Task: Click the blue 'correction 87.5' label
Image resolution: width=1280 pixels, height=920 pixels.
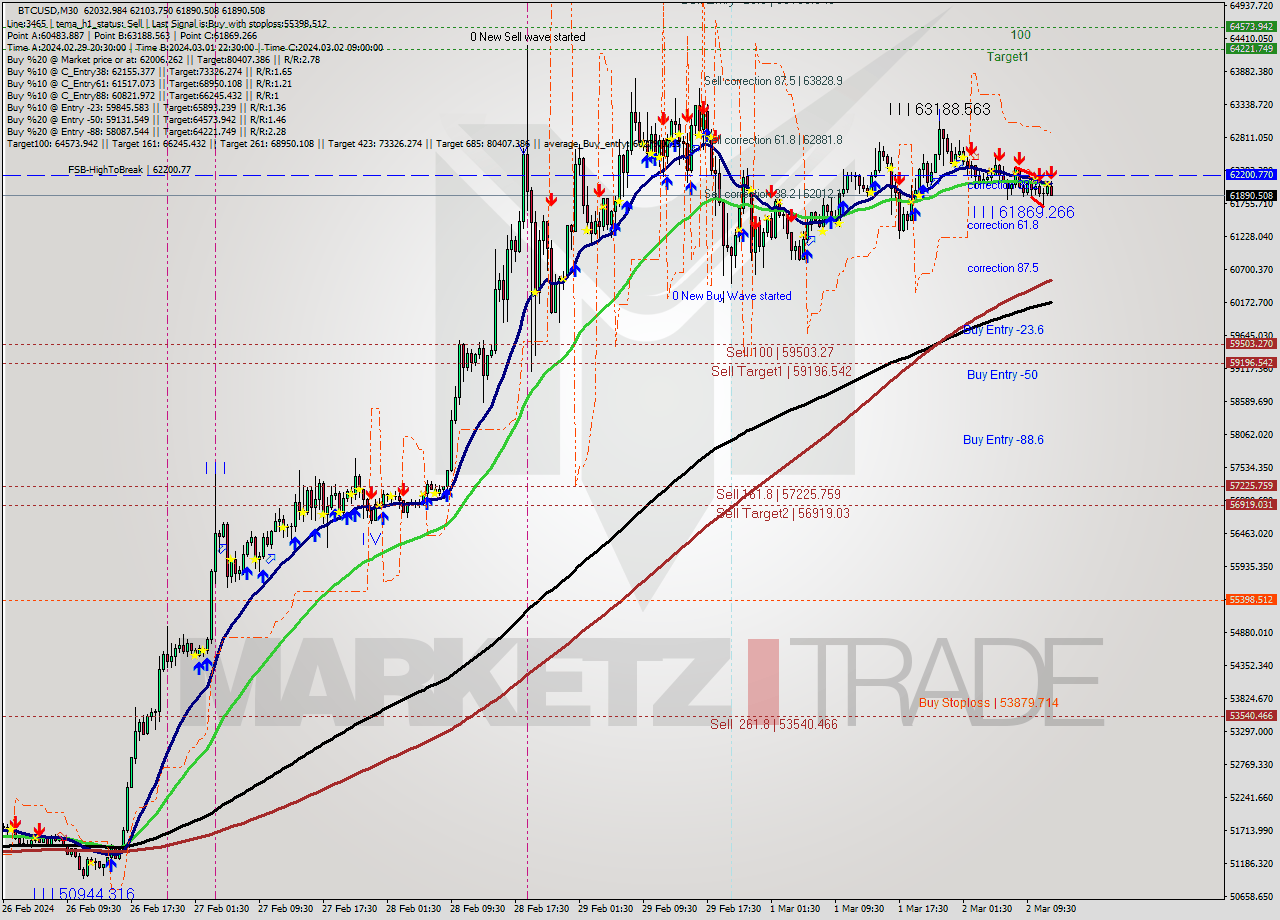Action: 1003,268
